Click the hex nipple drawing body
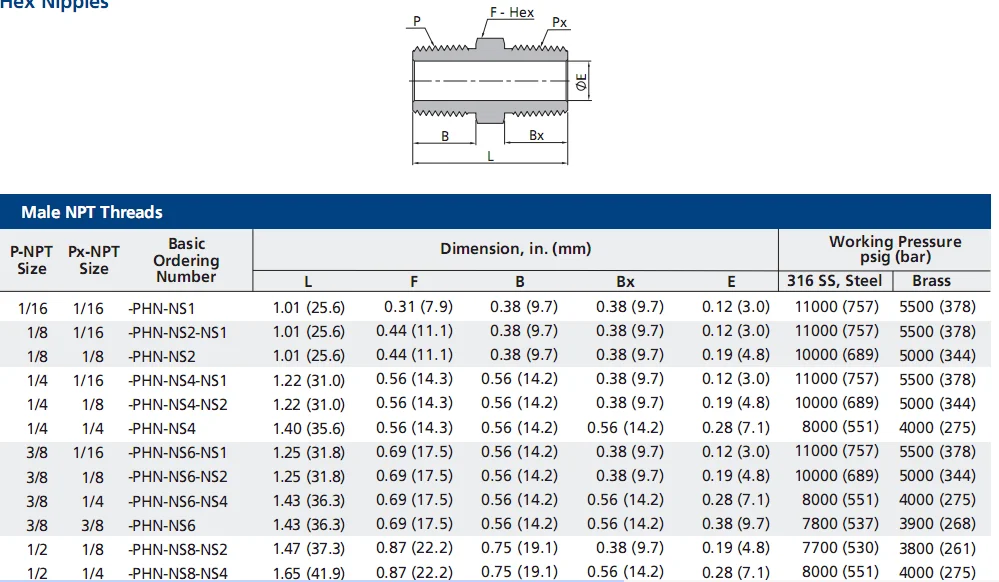The image size is (999, 582). (490, 80)
